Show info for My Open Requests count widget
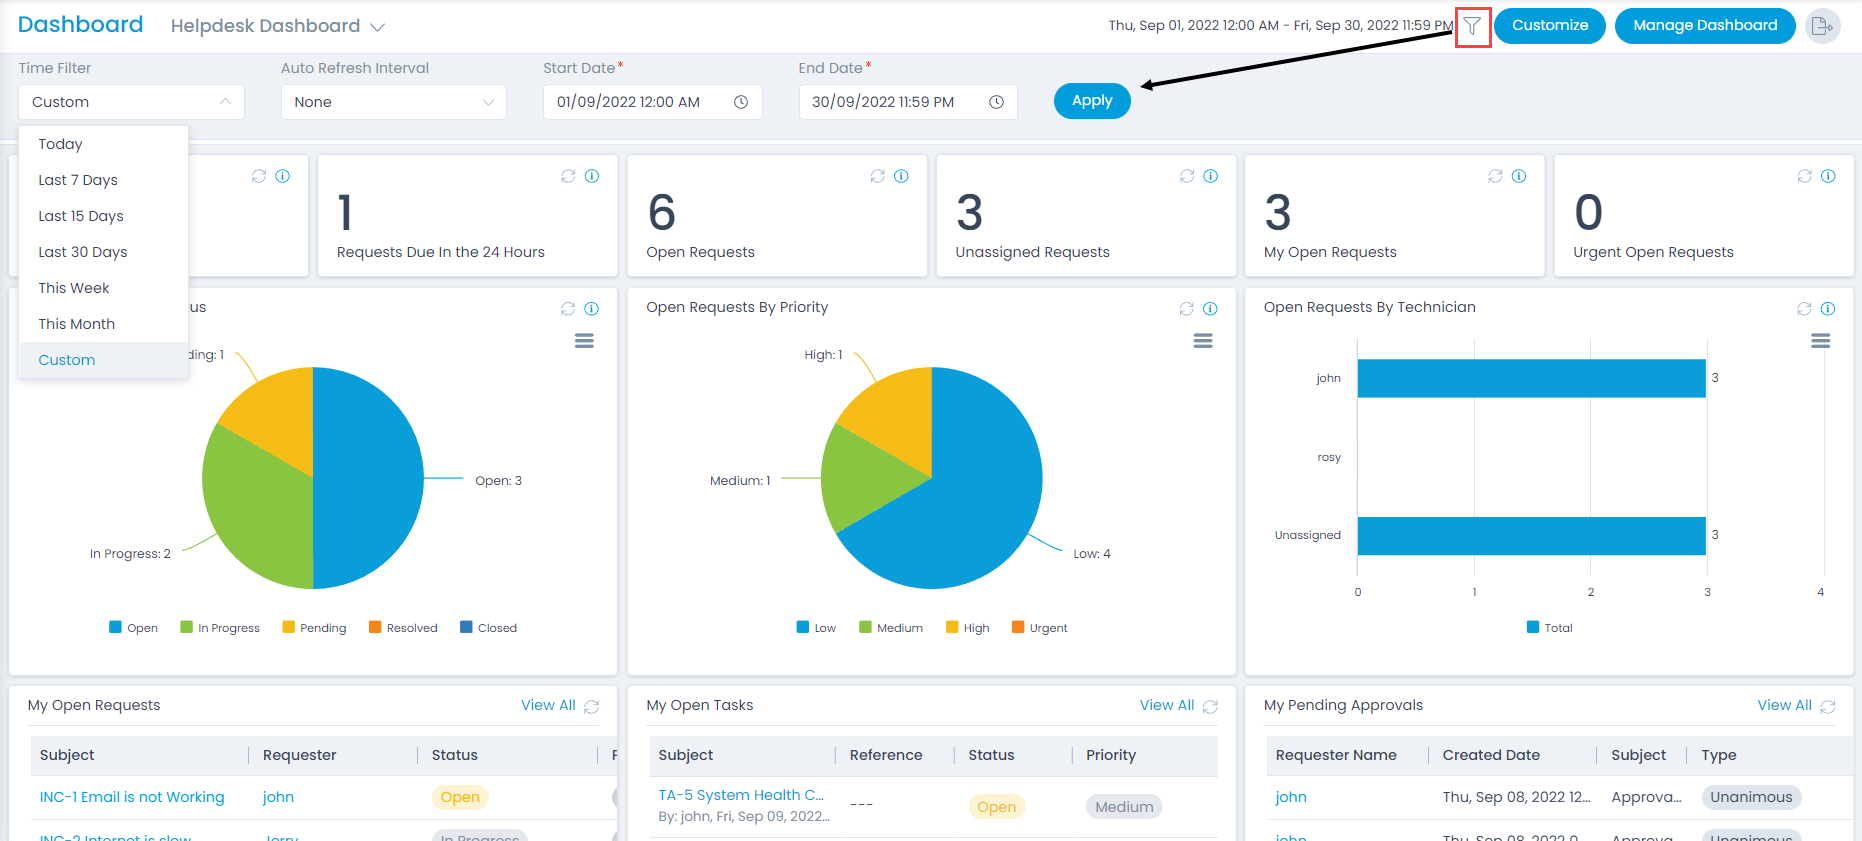This screenshot has width=1862, height=841. [x=1519, y=176]
